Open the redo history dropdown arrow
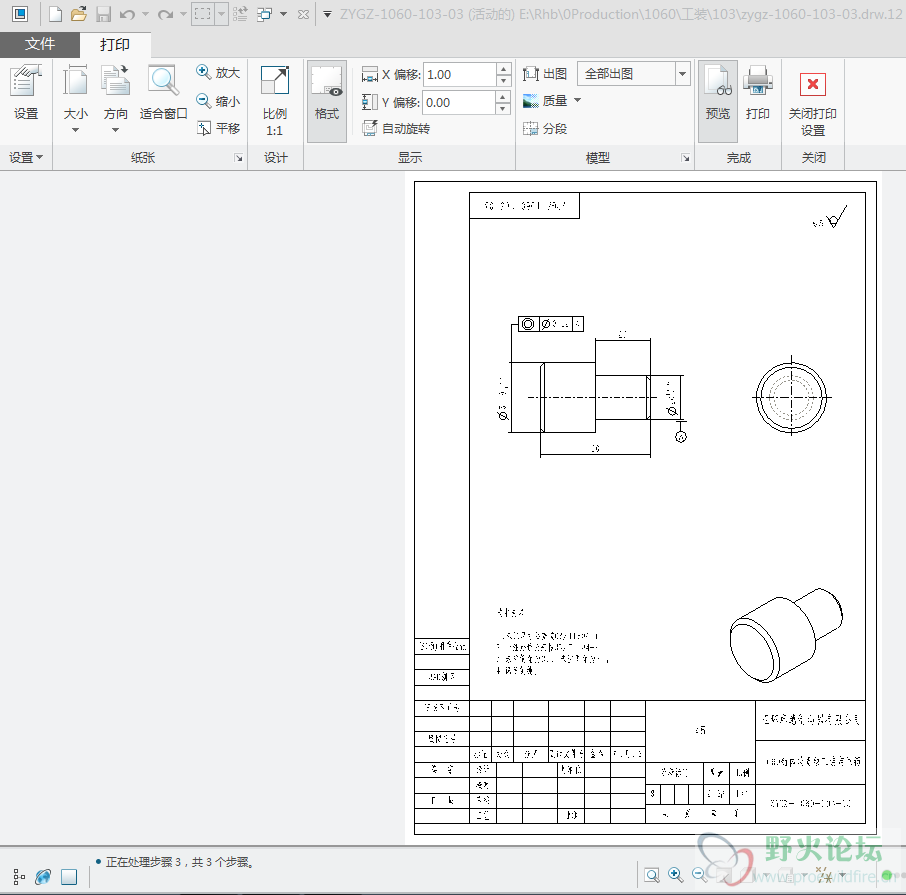Image resolution: width=906 pixels, height=895 pixels. tap(183, 14)
